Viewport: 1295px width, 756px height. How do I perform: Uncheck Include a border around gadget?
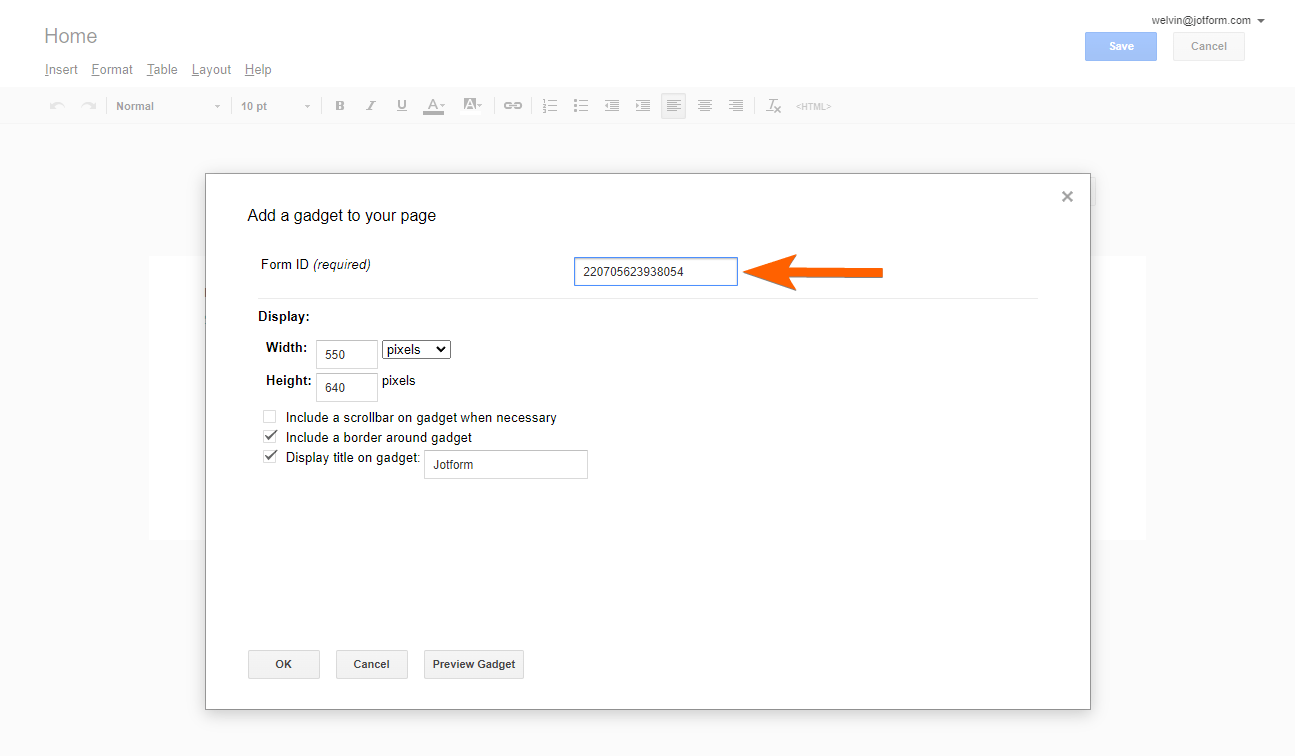270,437
